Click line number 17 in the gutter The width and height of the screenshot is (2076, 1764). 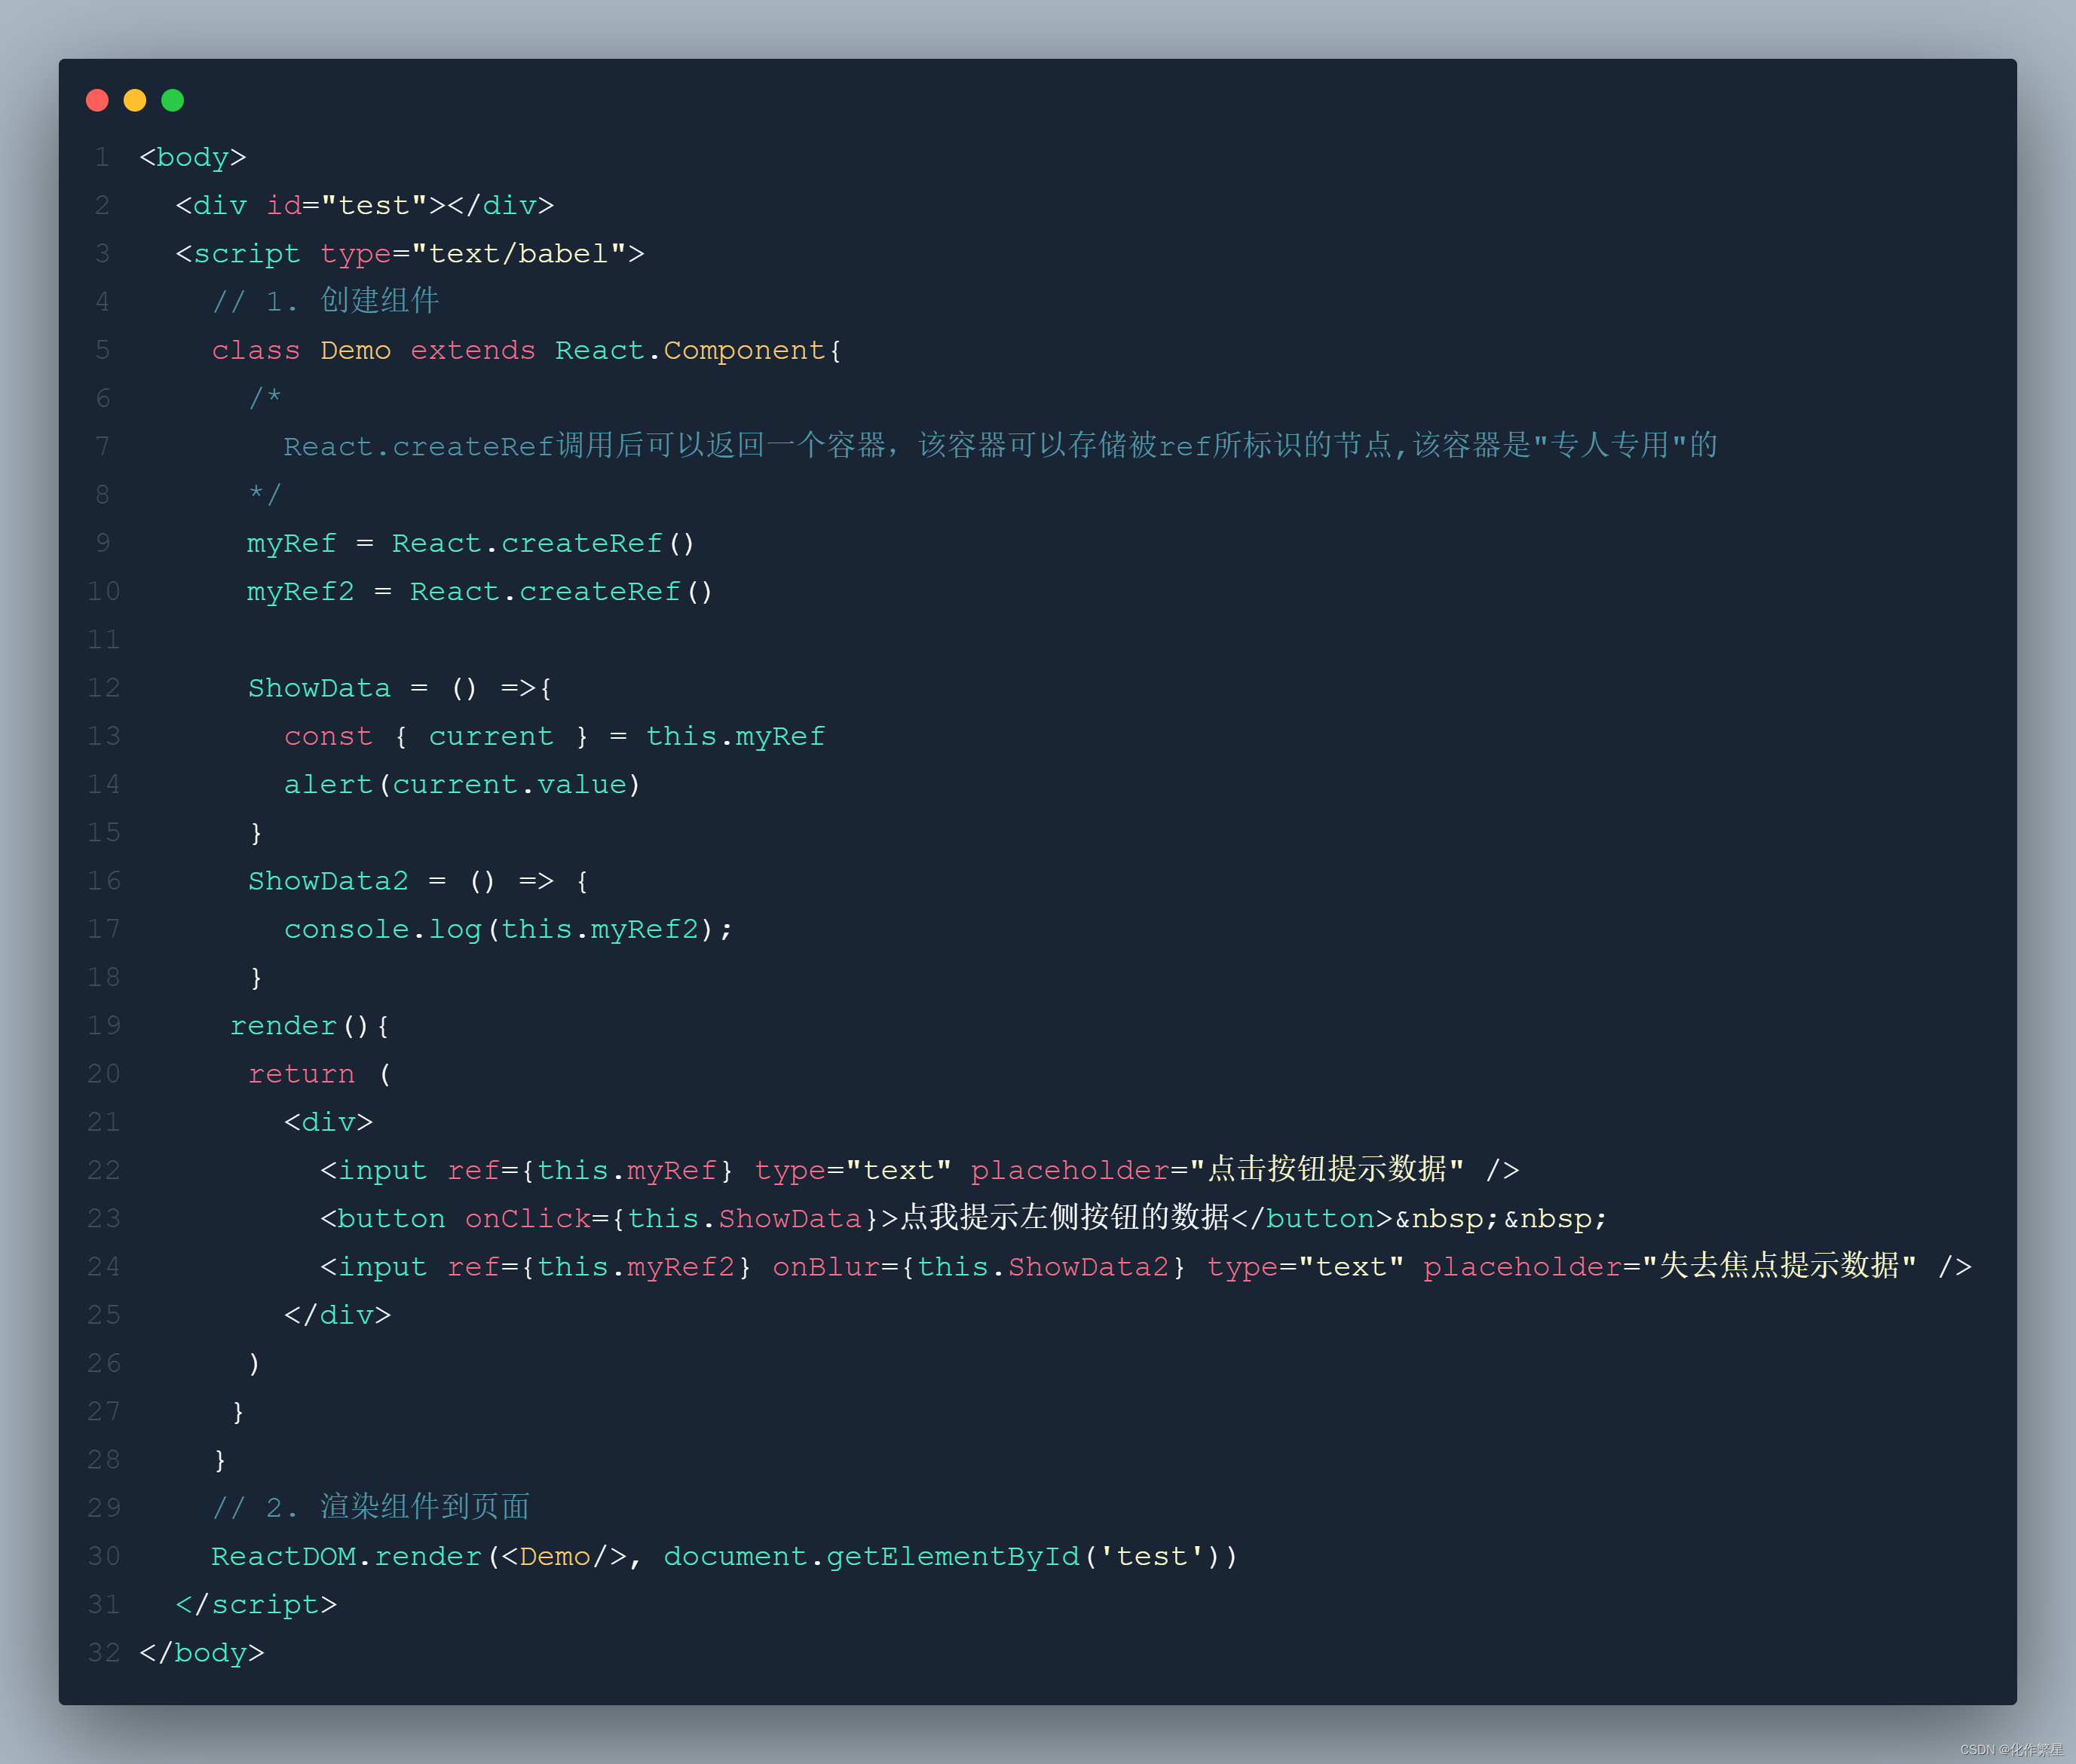tap(104, 929)
